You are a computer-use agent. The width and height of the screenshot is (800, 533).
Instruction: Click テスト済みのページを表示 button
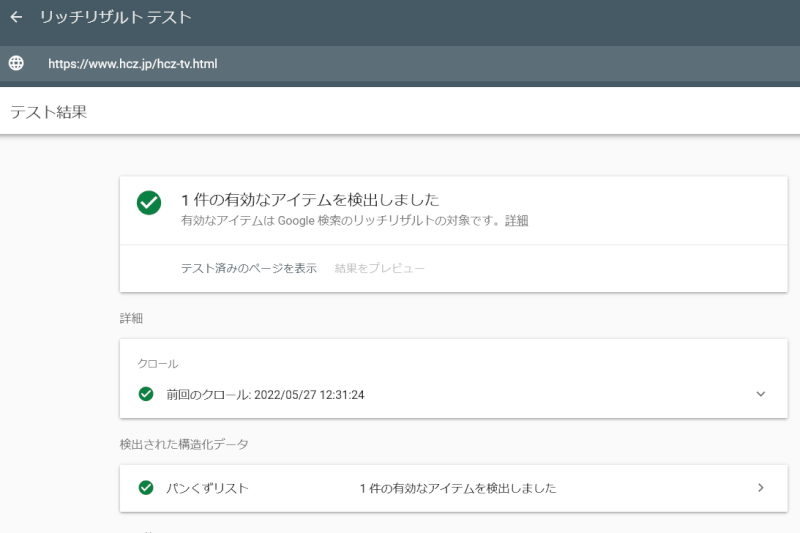[x=249, y=268]
